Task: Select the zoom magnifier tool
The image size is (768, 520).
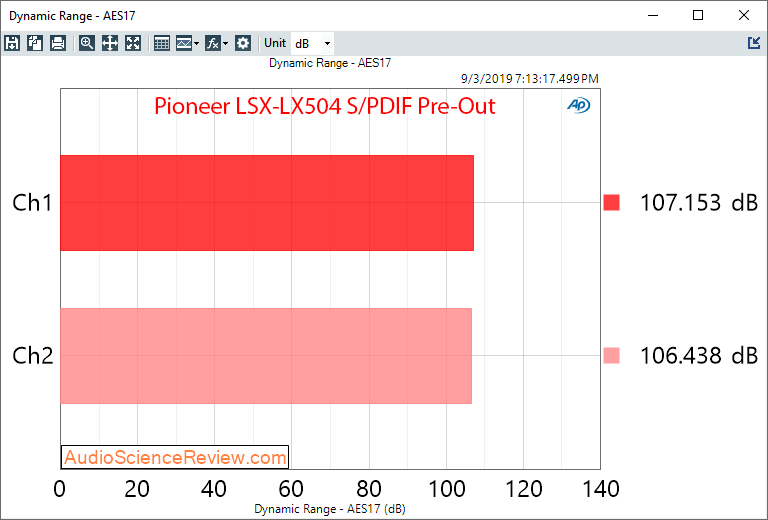Action: (x=87, y=43)
